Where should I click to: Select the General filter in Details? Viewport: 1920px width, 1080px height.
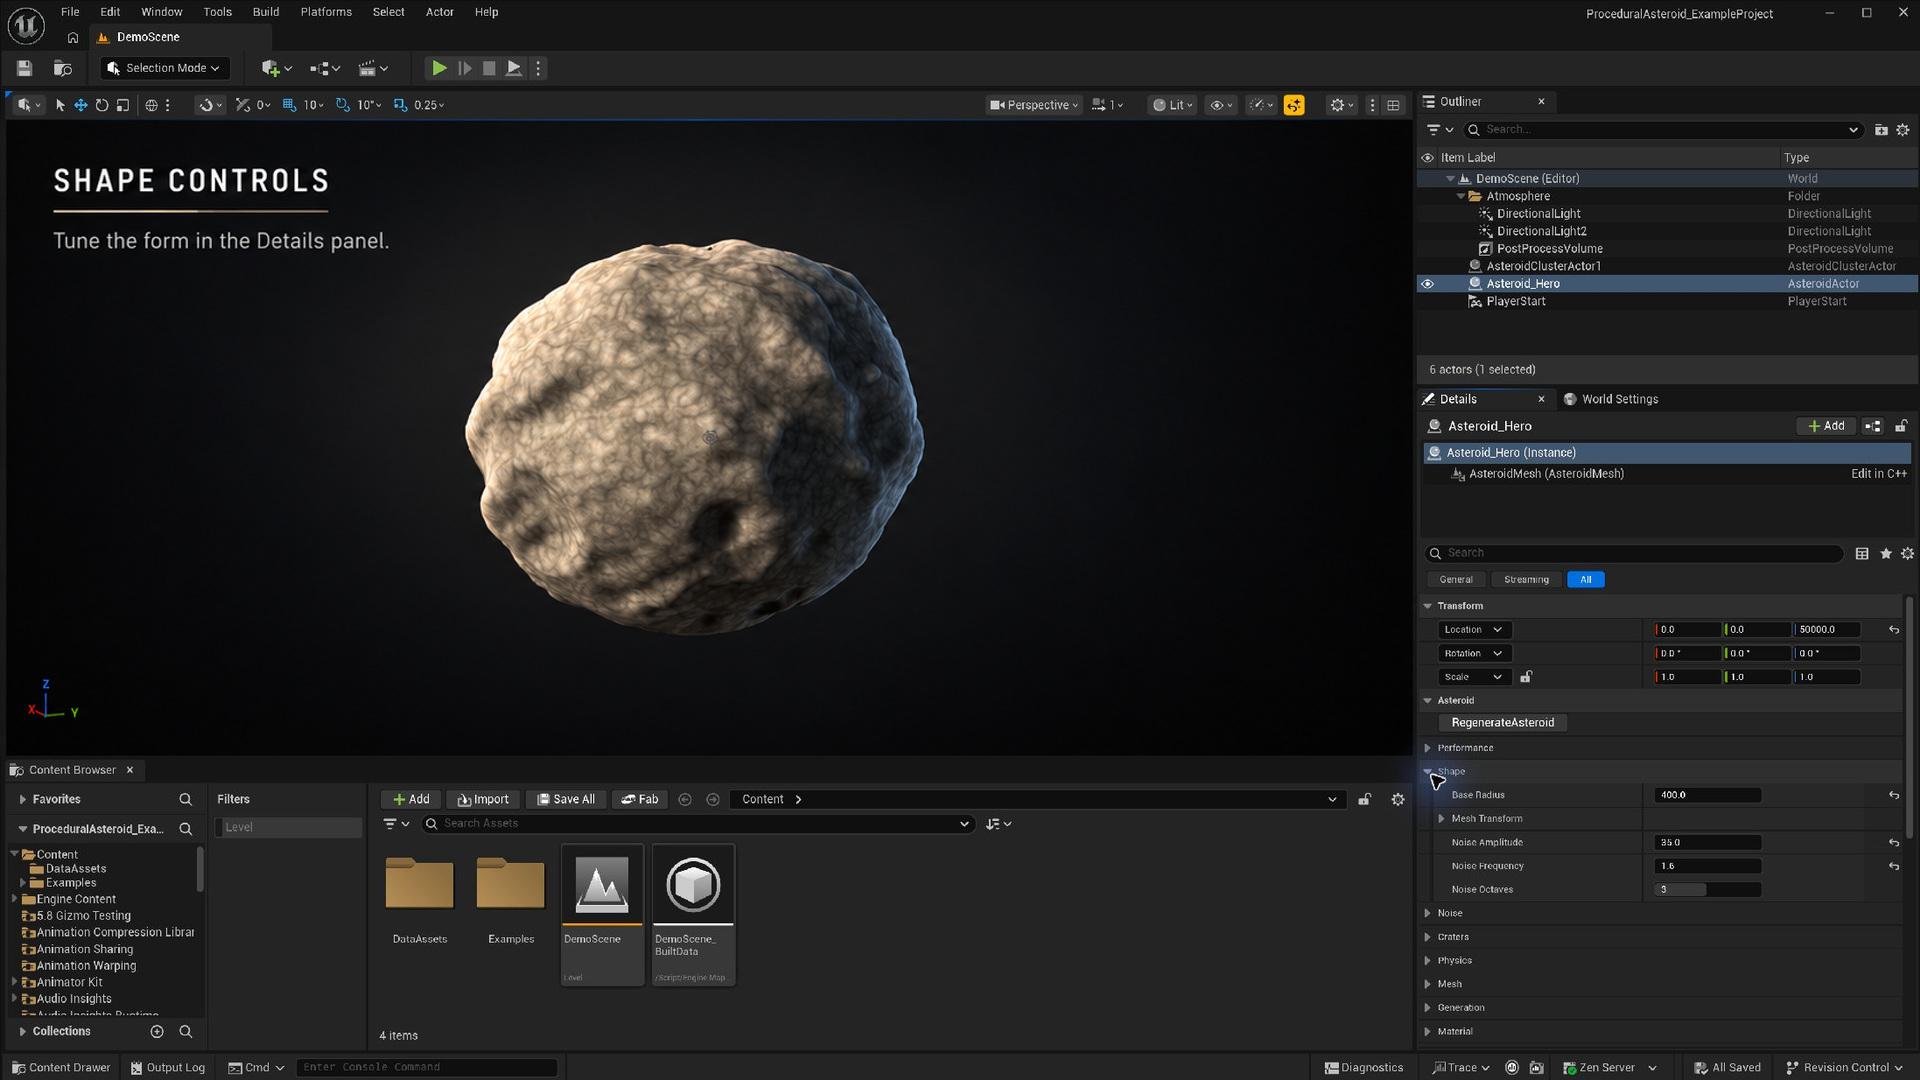coord(1456,579)
